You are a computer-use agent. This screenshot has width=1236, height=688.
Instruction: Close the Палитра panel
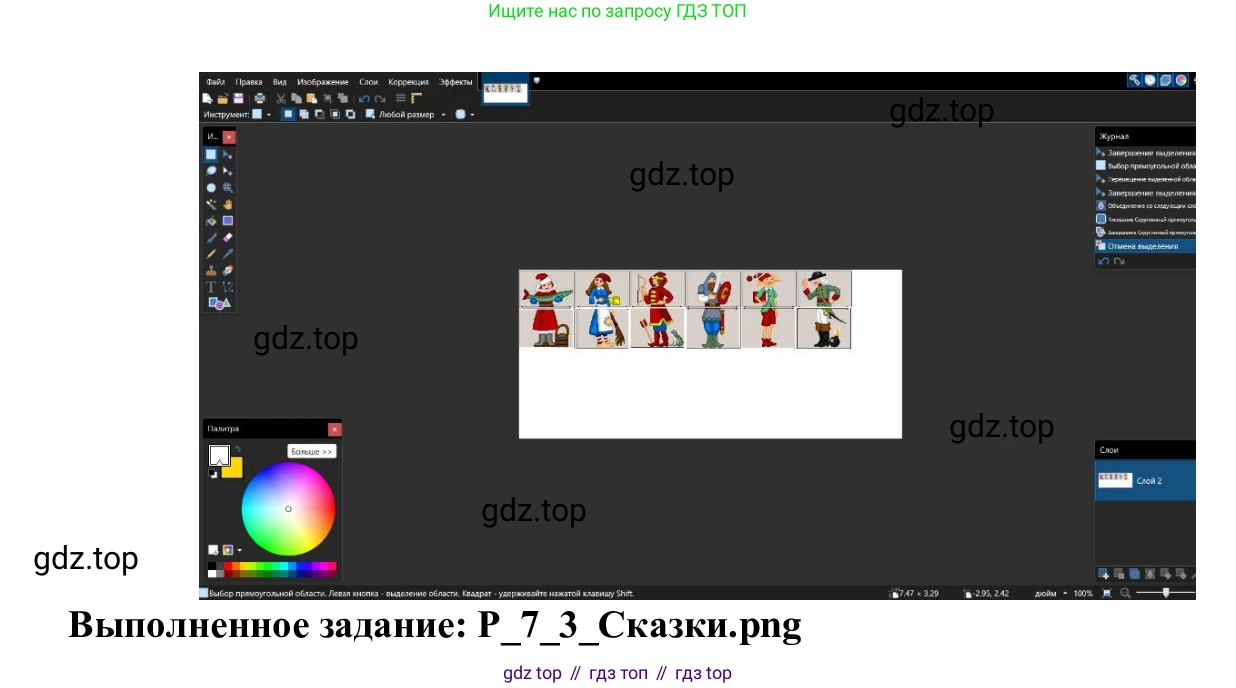click(334, 429)
